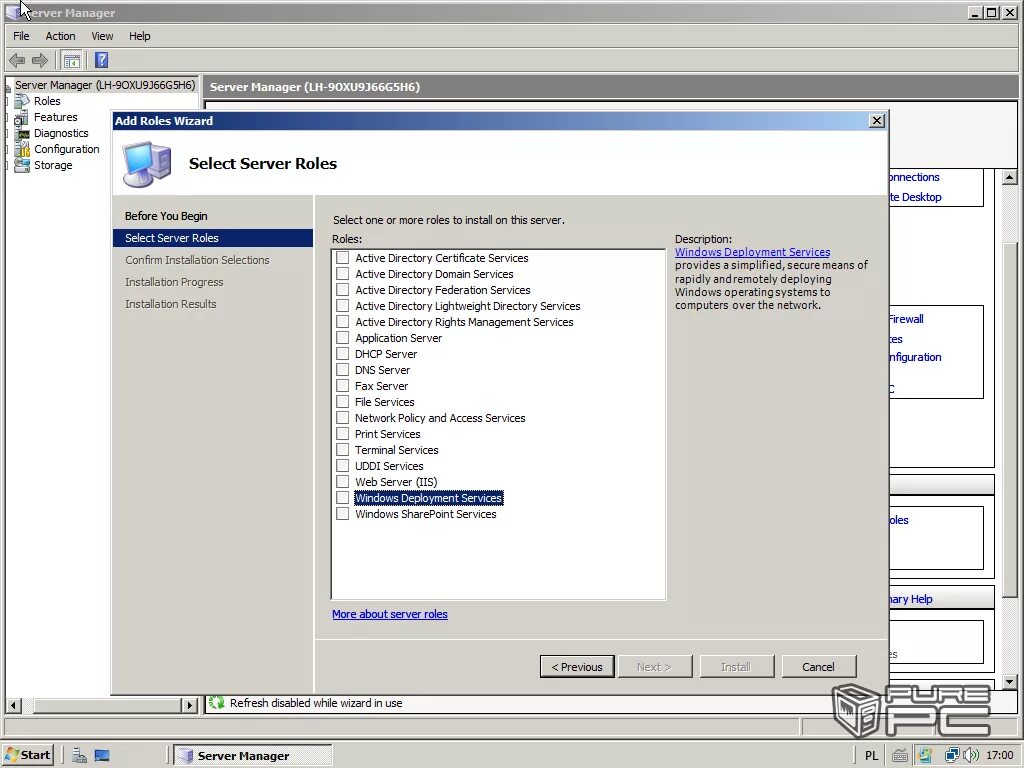
Task: Click the Show Desktop quick launch icon
Action: click(102, 756)
